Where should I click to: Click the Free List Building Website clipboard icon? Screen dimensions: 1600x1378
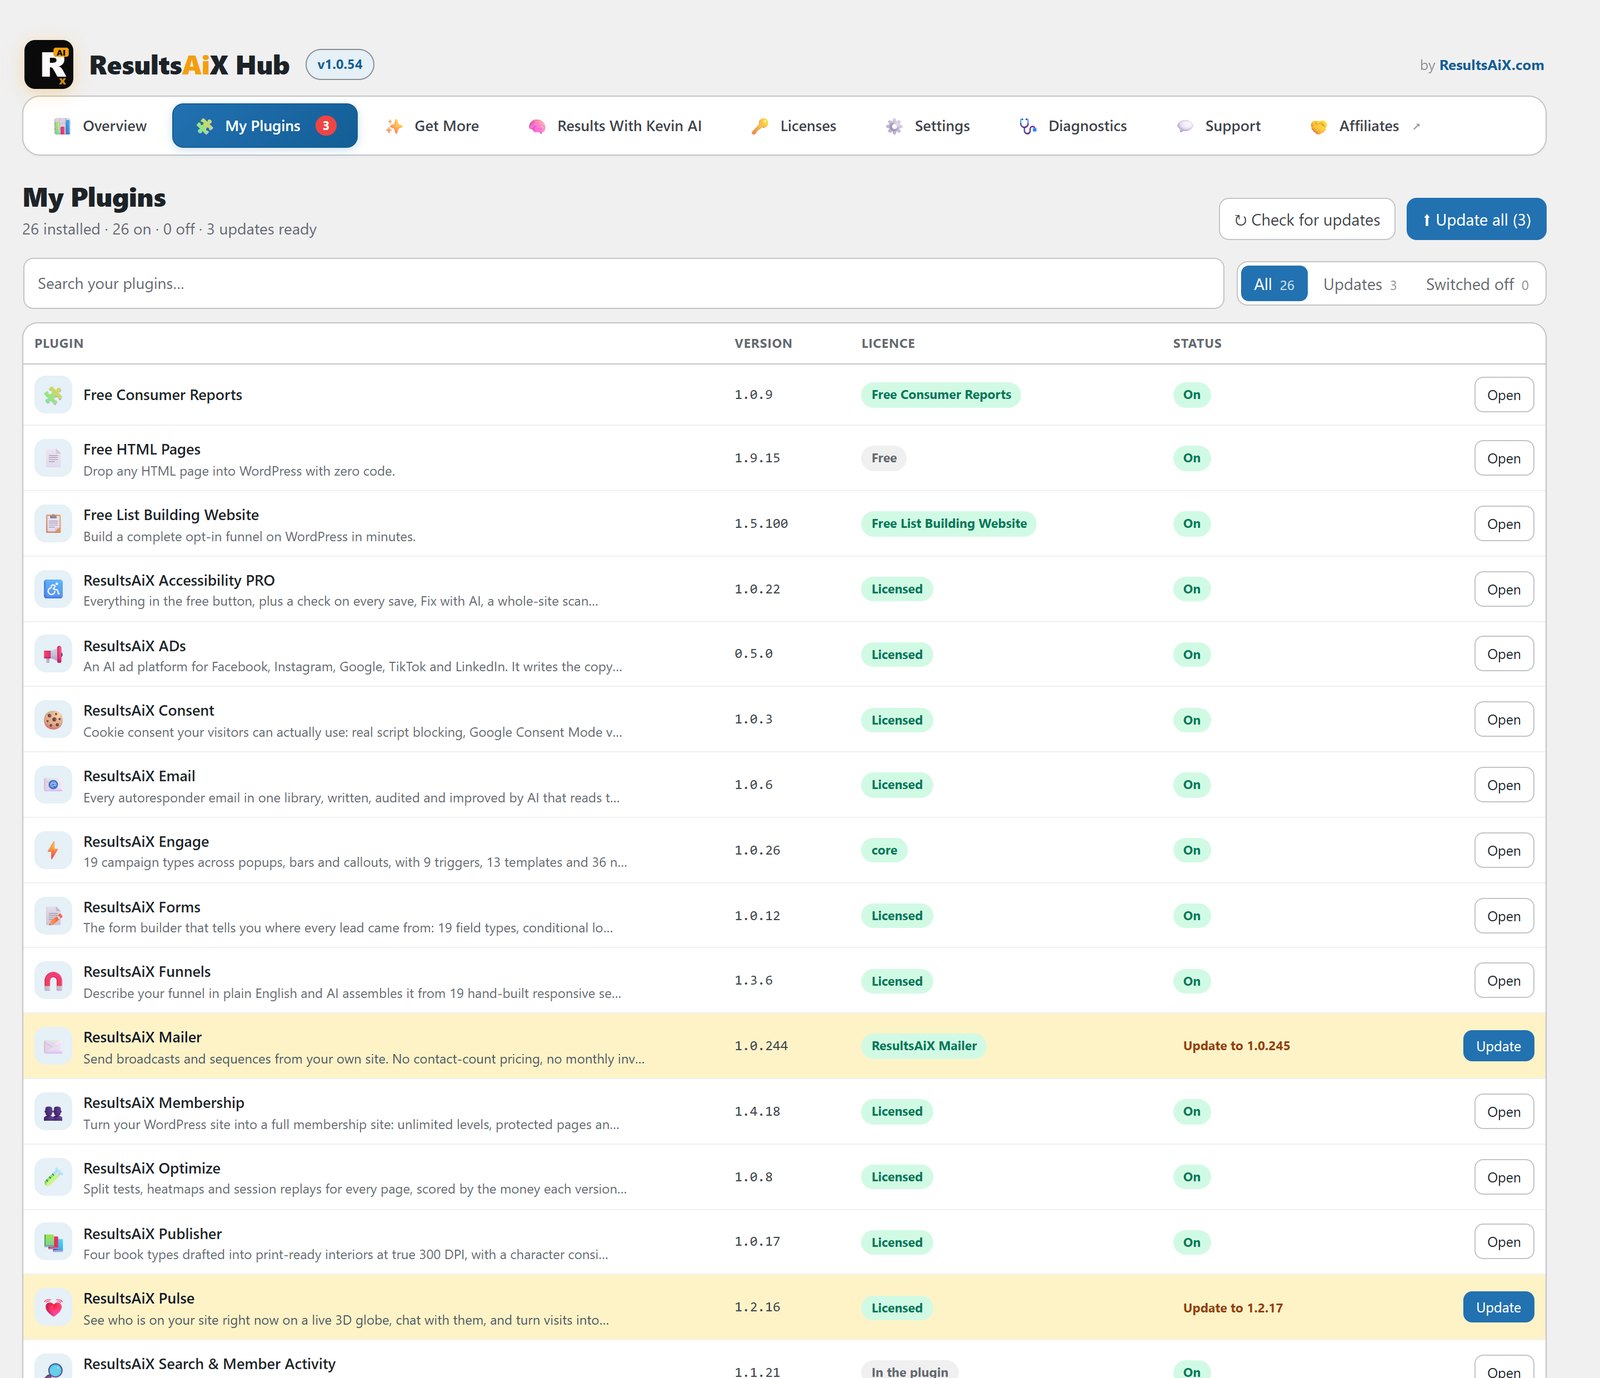[x=53, y=524]
